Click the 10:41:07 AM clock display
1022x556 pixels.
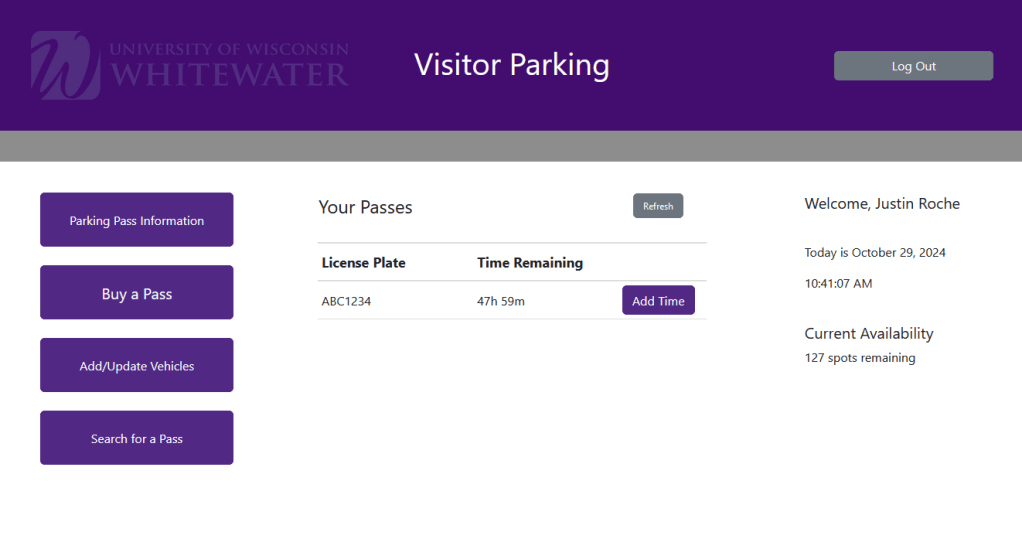[x=838, y=284]
